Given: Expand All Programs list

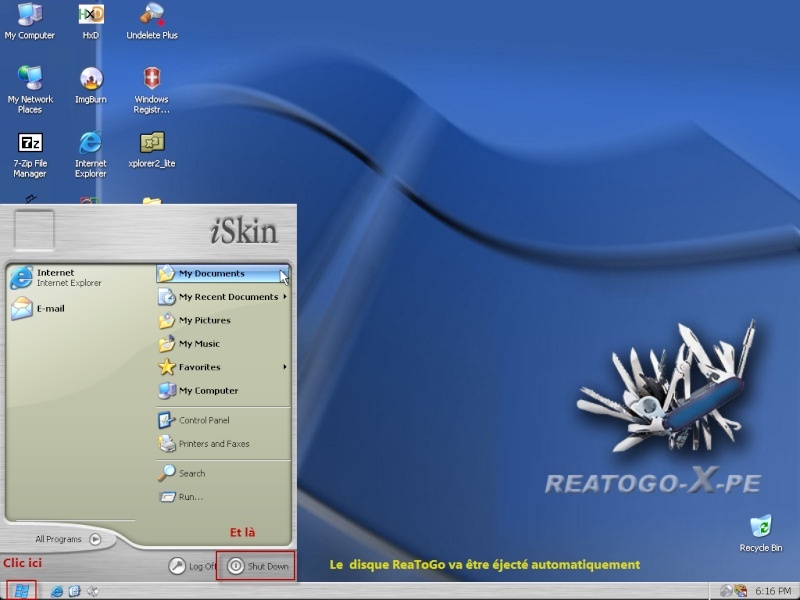Looking at the screenshot, I should [x=68, y=539].
